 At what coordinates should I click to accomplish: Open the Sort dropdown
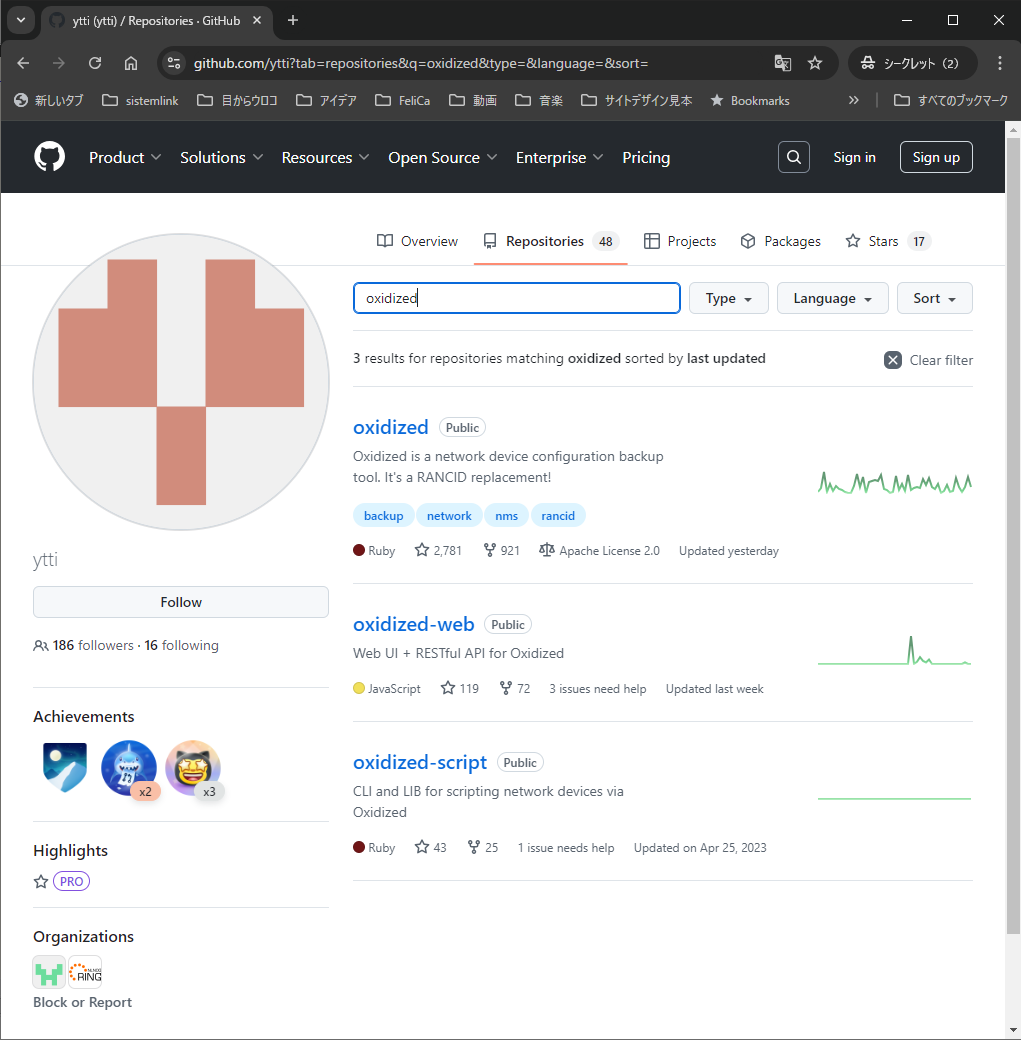point(934,298)
